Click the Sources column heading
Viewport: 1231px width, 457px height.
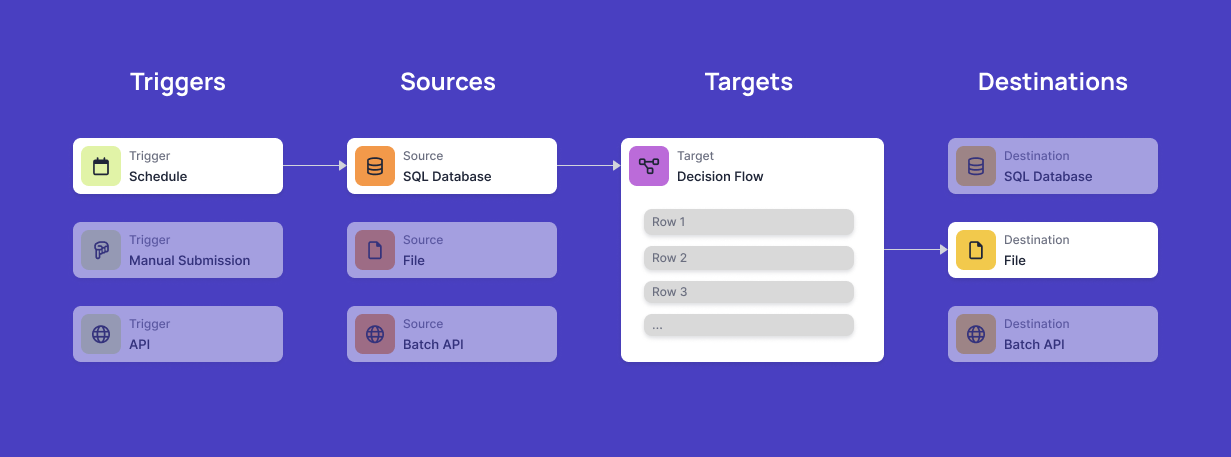tap(448, 82)
